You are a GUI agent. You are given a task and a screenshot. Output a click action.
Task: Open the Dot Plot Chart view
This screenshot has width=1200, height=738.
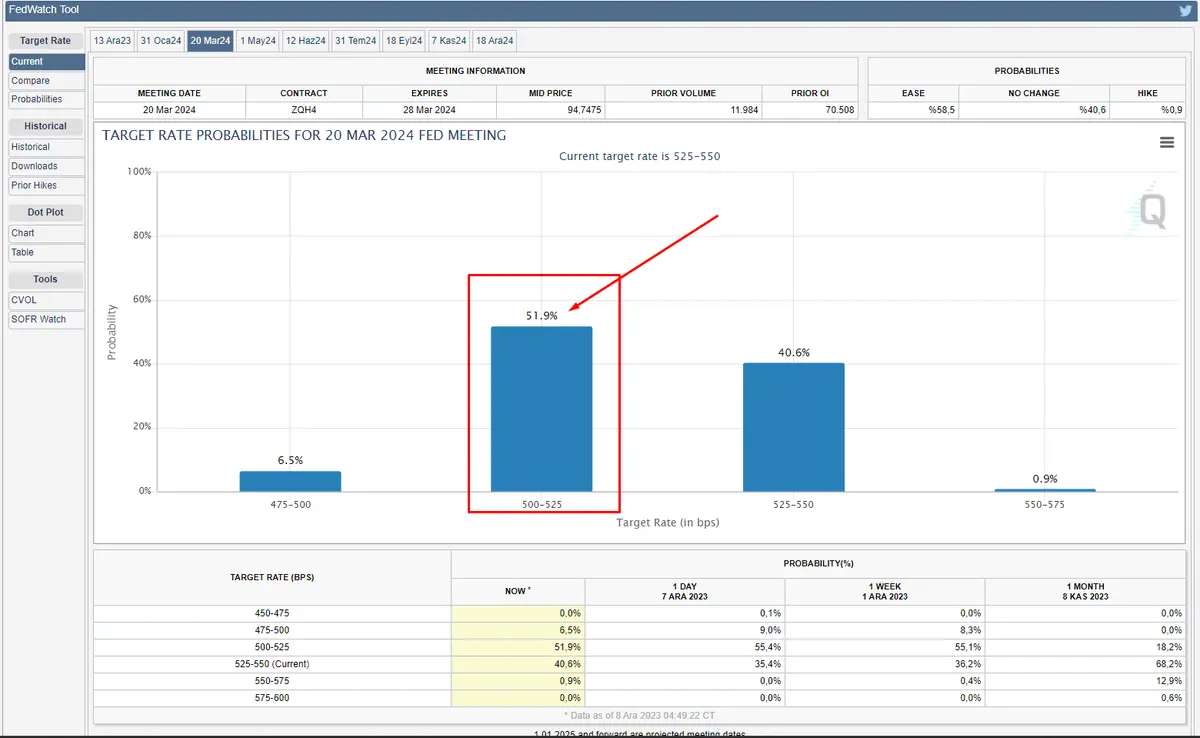pyautogui.click(x=23, y=233)
